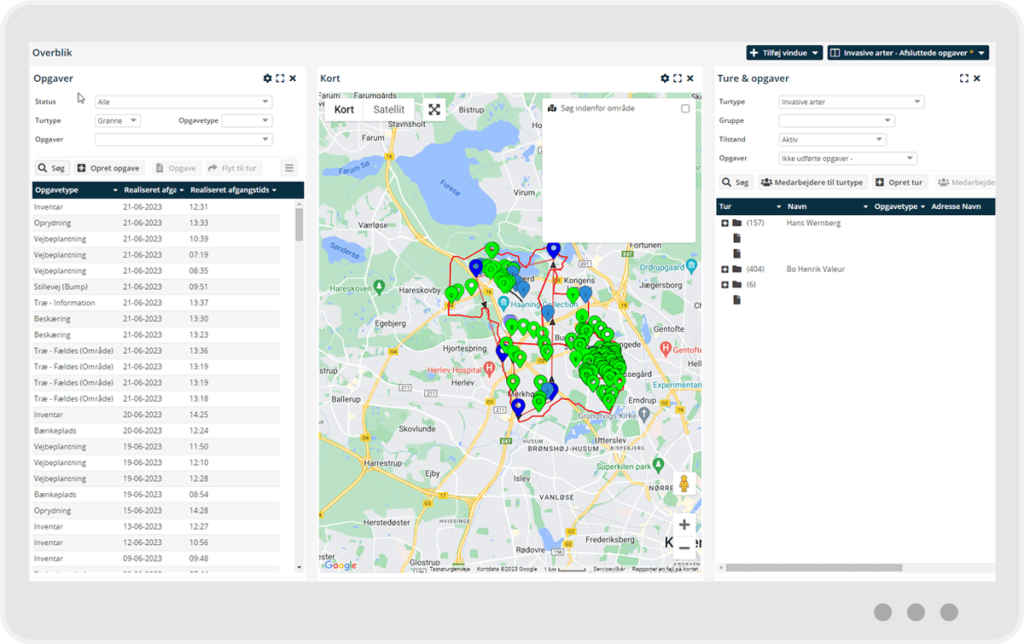The width and height of the screenshot is (1024, 644).
Task: Click the Grundtvigs Kirke map marker
Action: (644, 413)
